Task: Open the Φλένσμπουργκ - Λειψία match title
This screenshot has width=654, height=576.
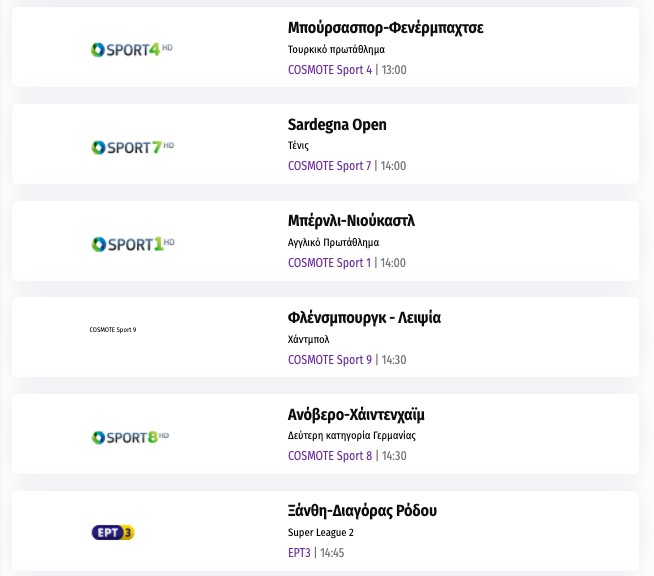Action: point(364,318)
